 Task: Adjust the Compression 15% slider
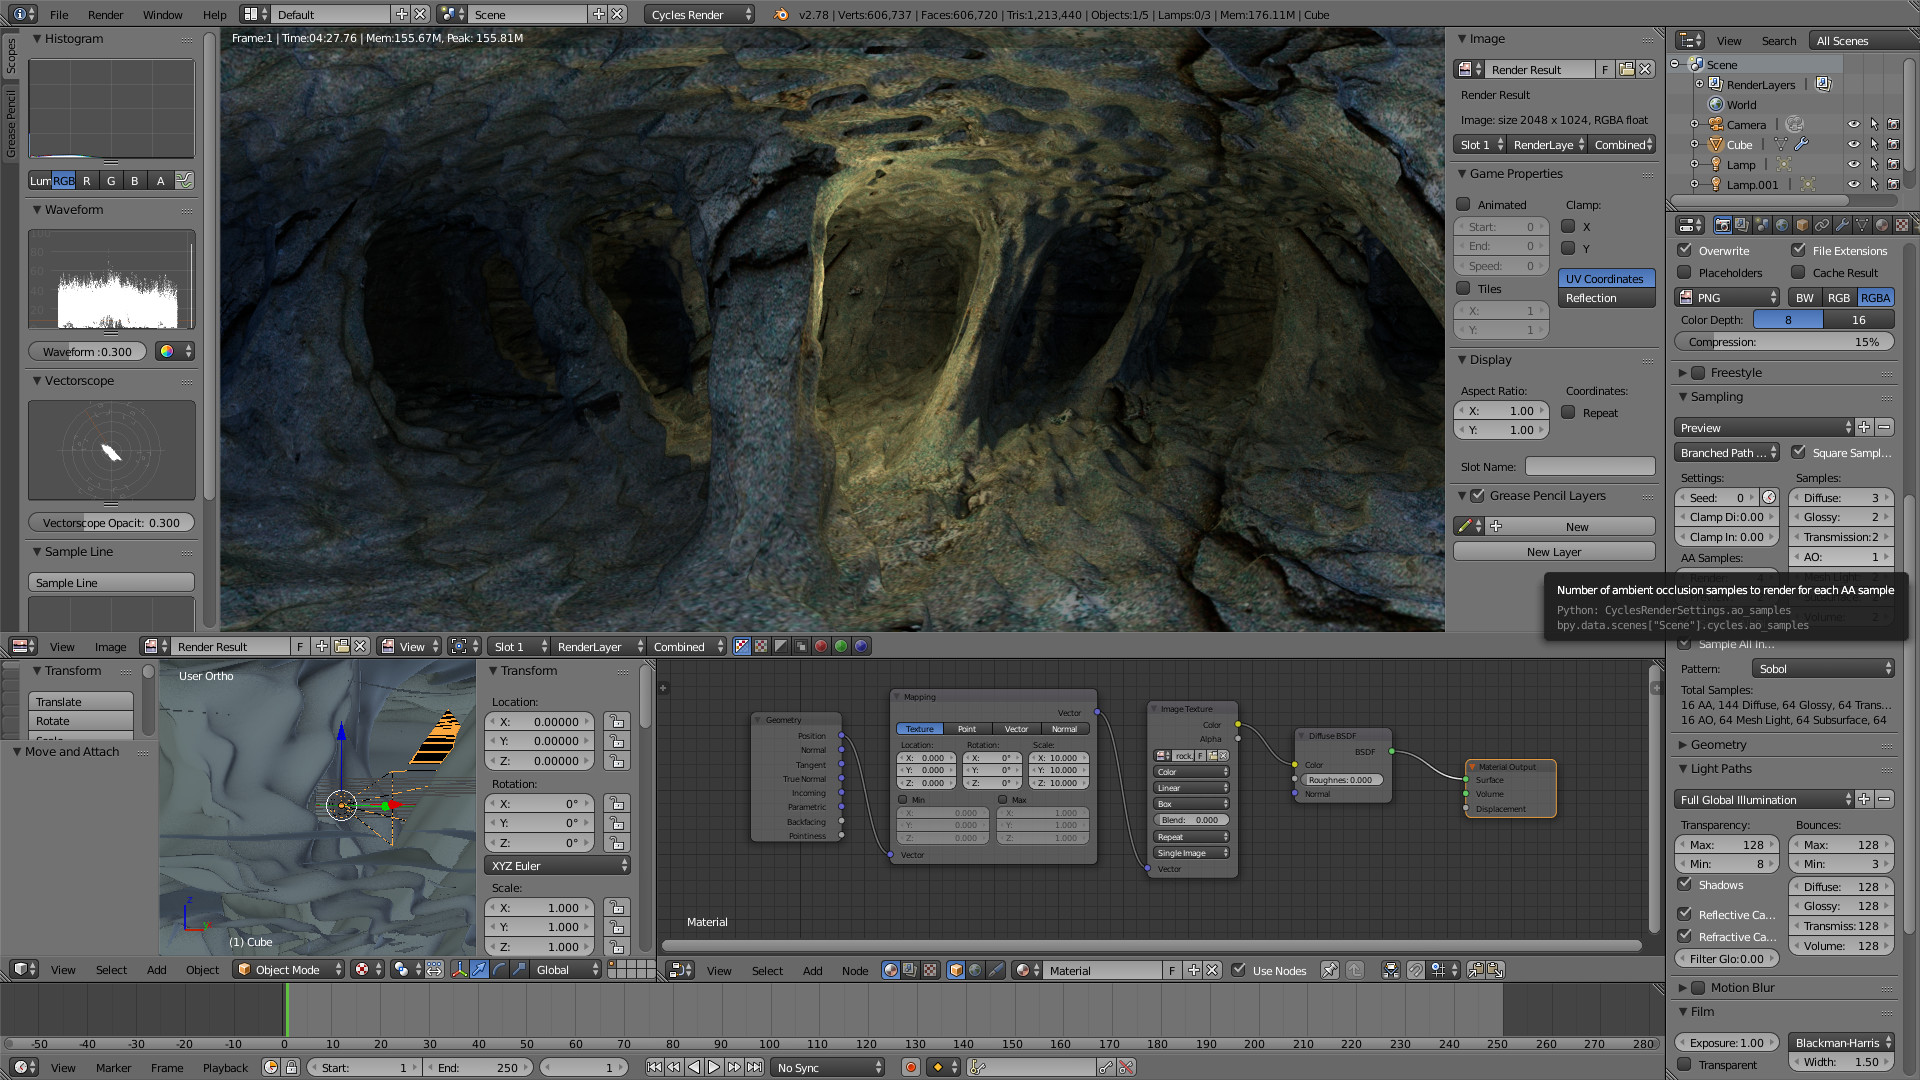(x=1784, y=341)
